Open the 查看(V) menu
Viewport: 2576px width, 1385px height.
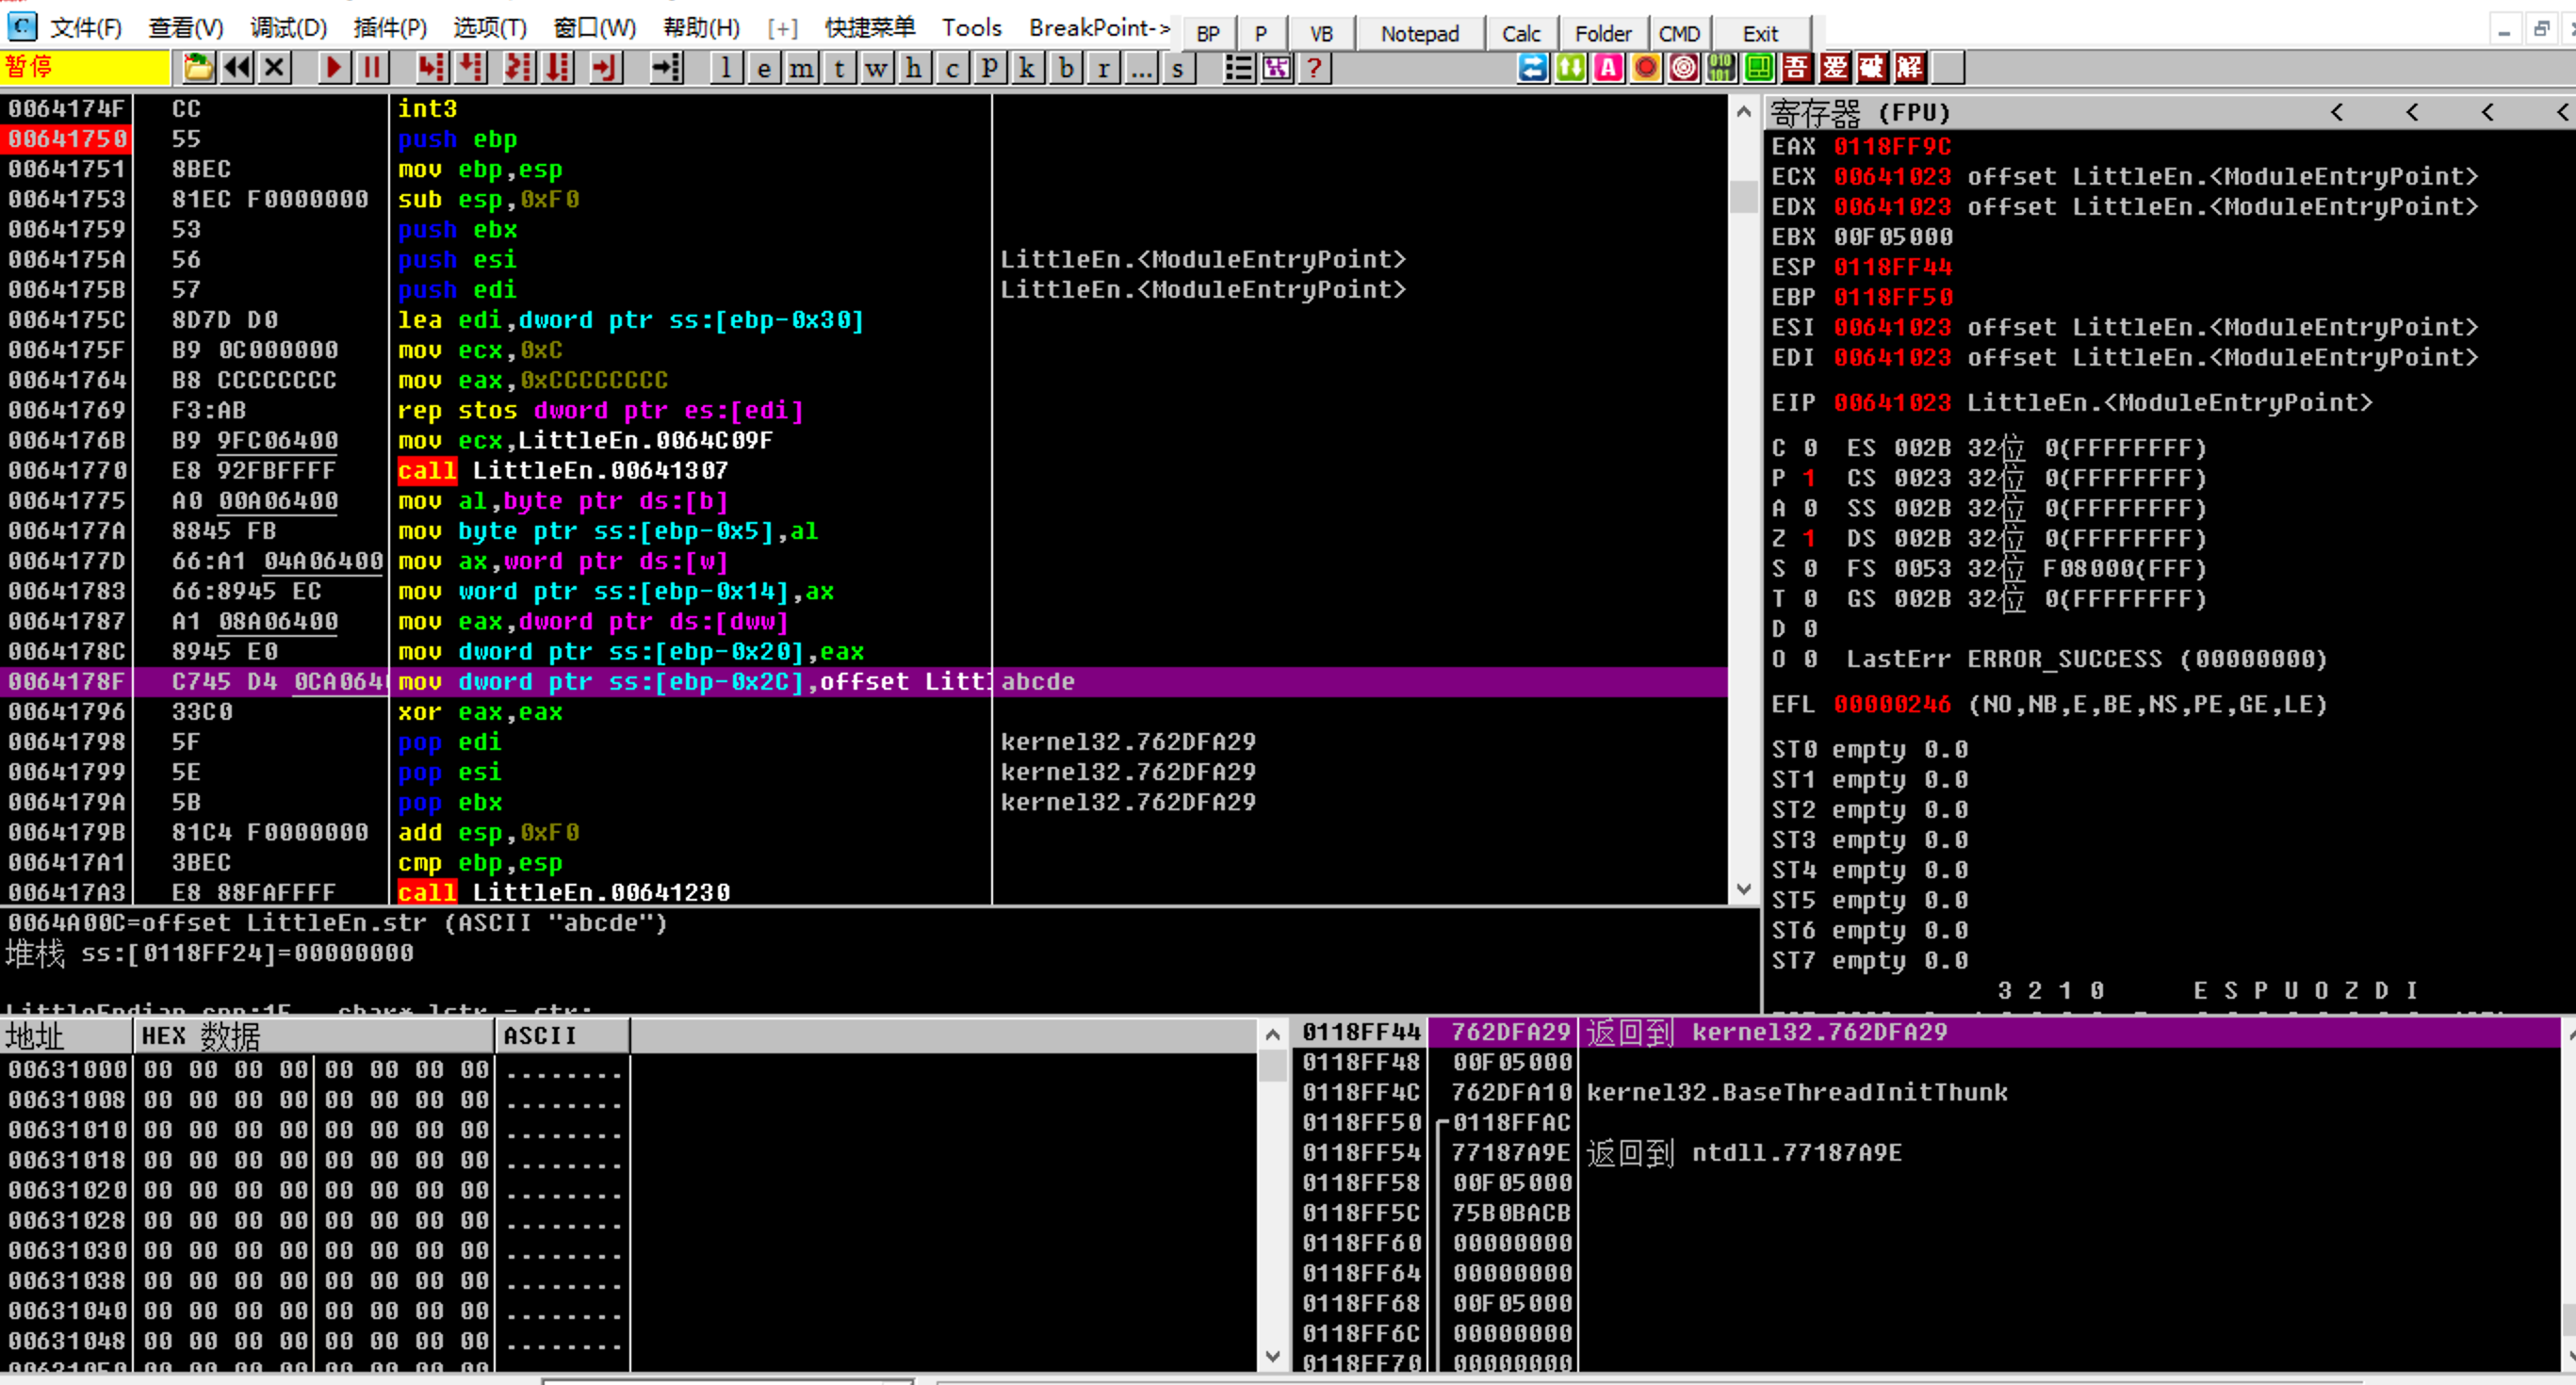(186, 28)
